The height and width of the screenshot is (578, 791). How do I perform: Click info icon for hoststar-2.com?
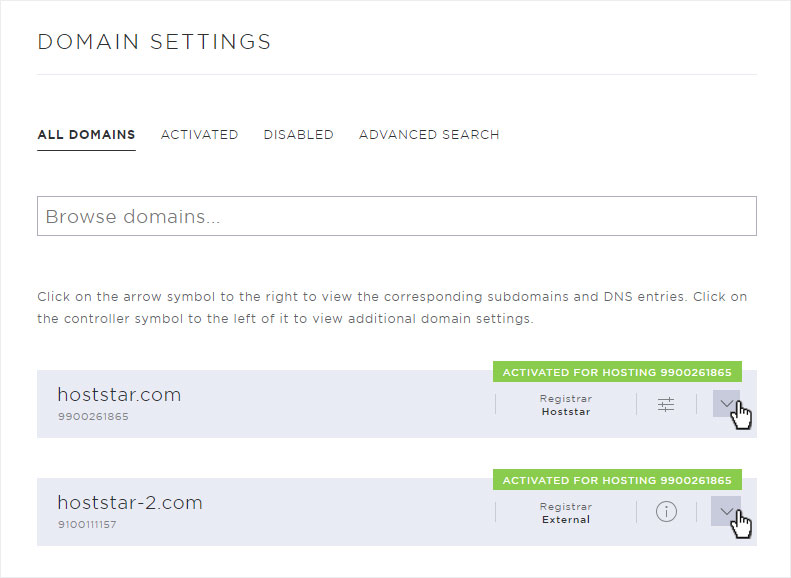666,511
